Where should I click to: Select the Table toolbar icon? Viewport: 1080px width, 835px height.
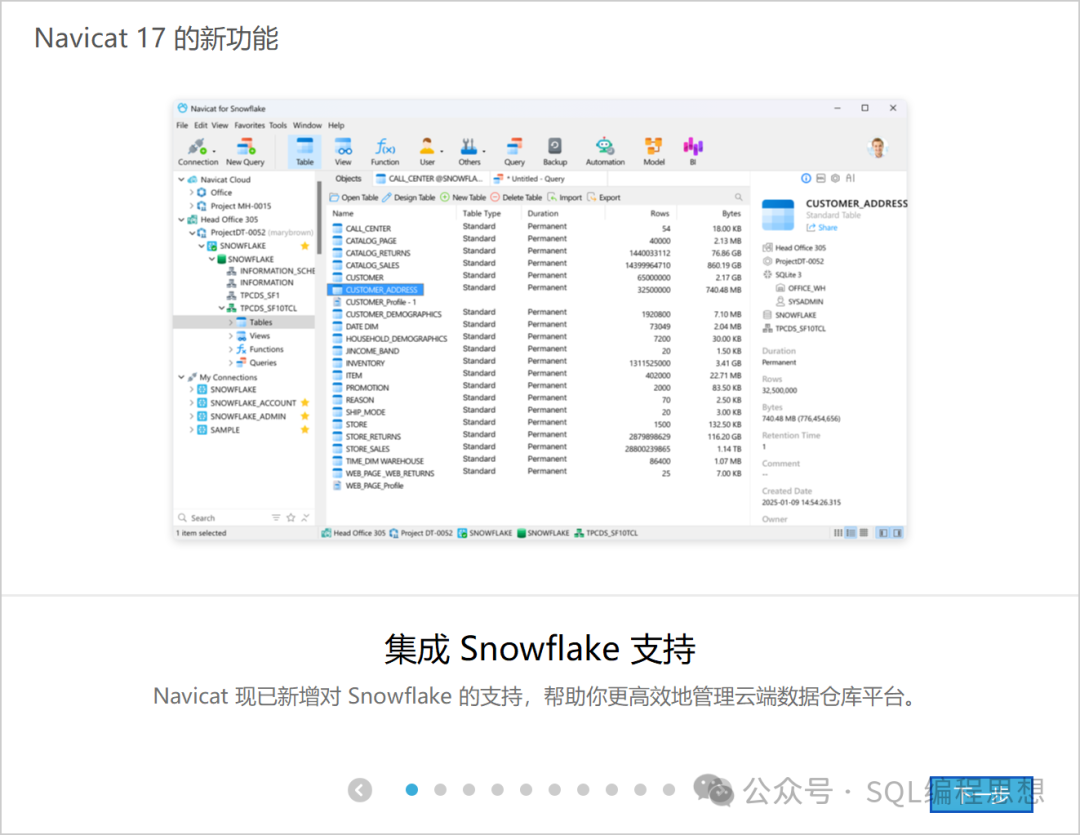304,152
